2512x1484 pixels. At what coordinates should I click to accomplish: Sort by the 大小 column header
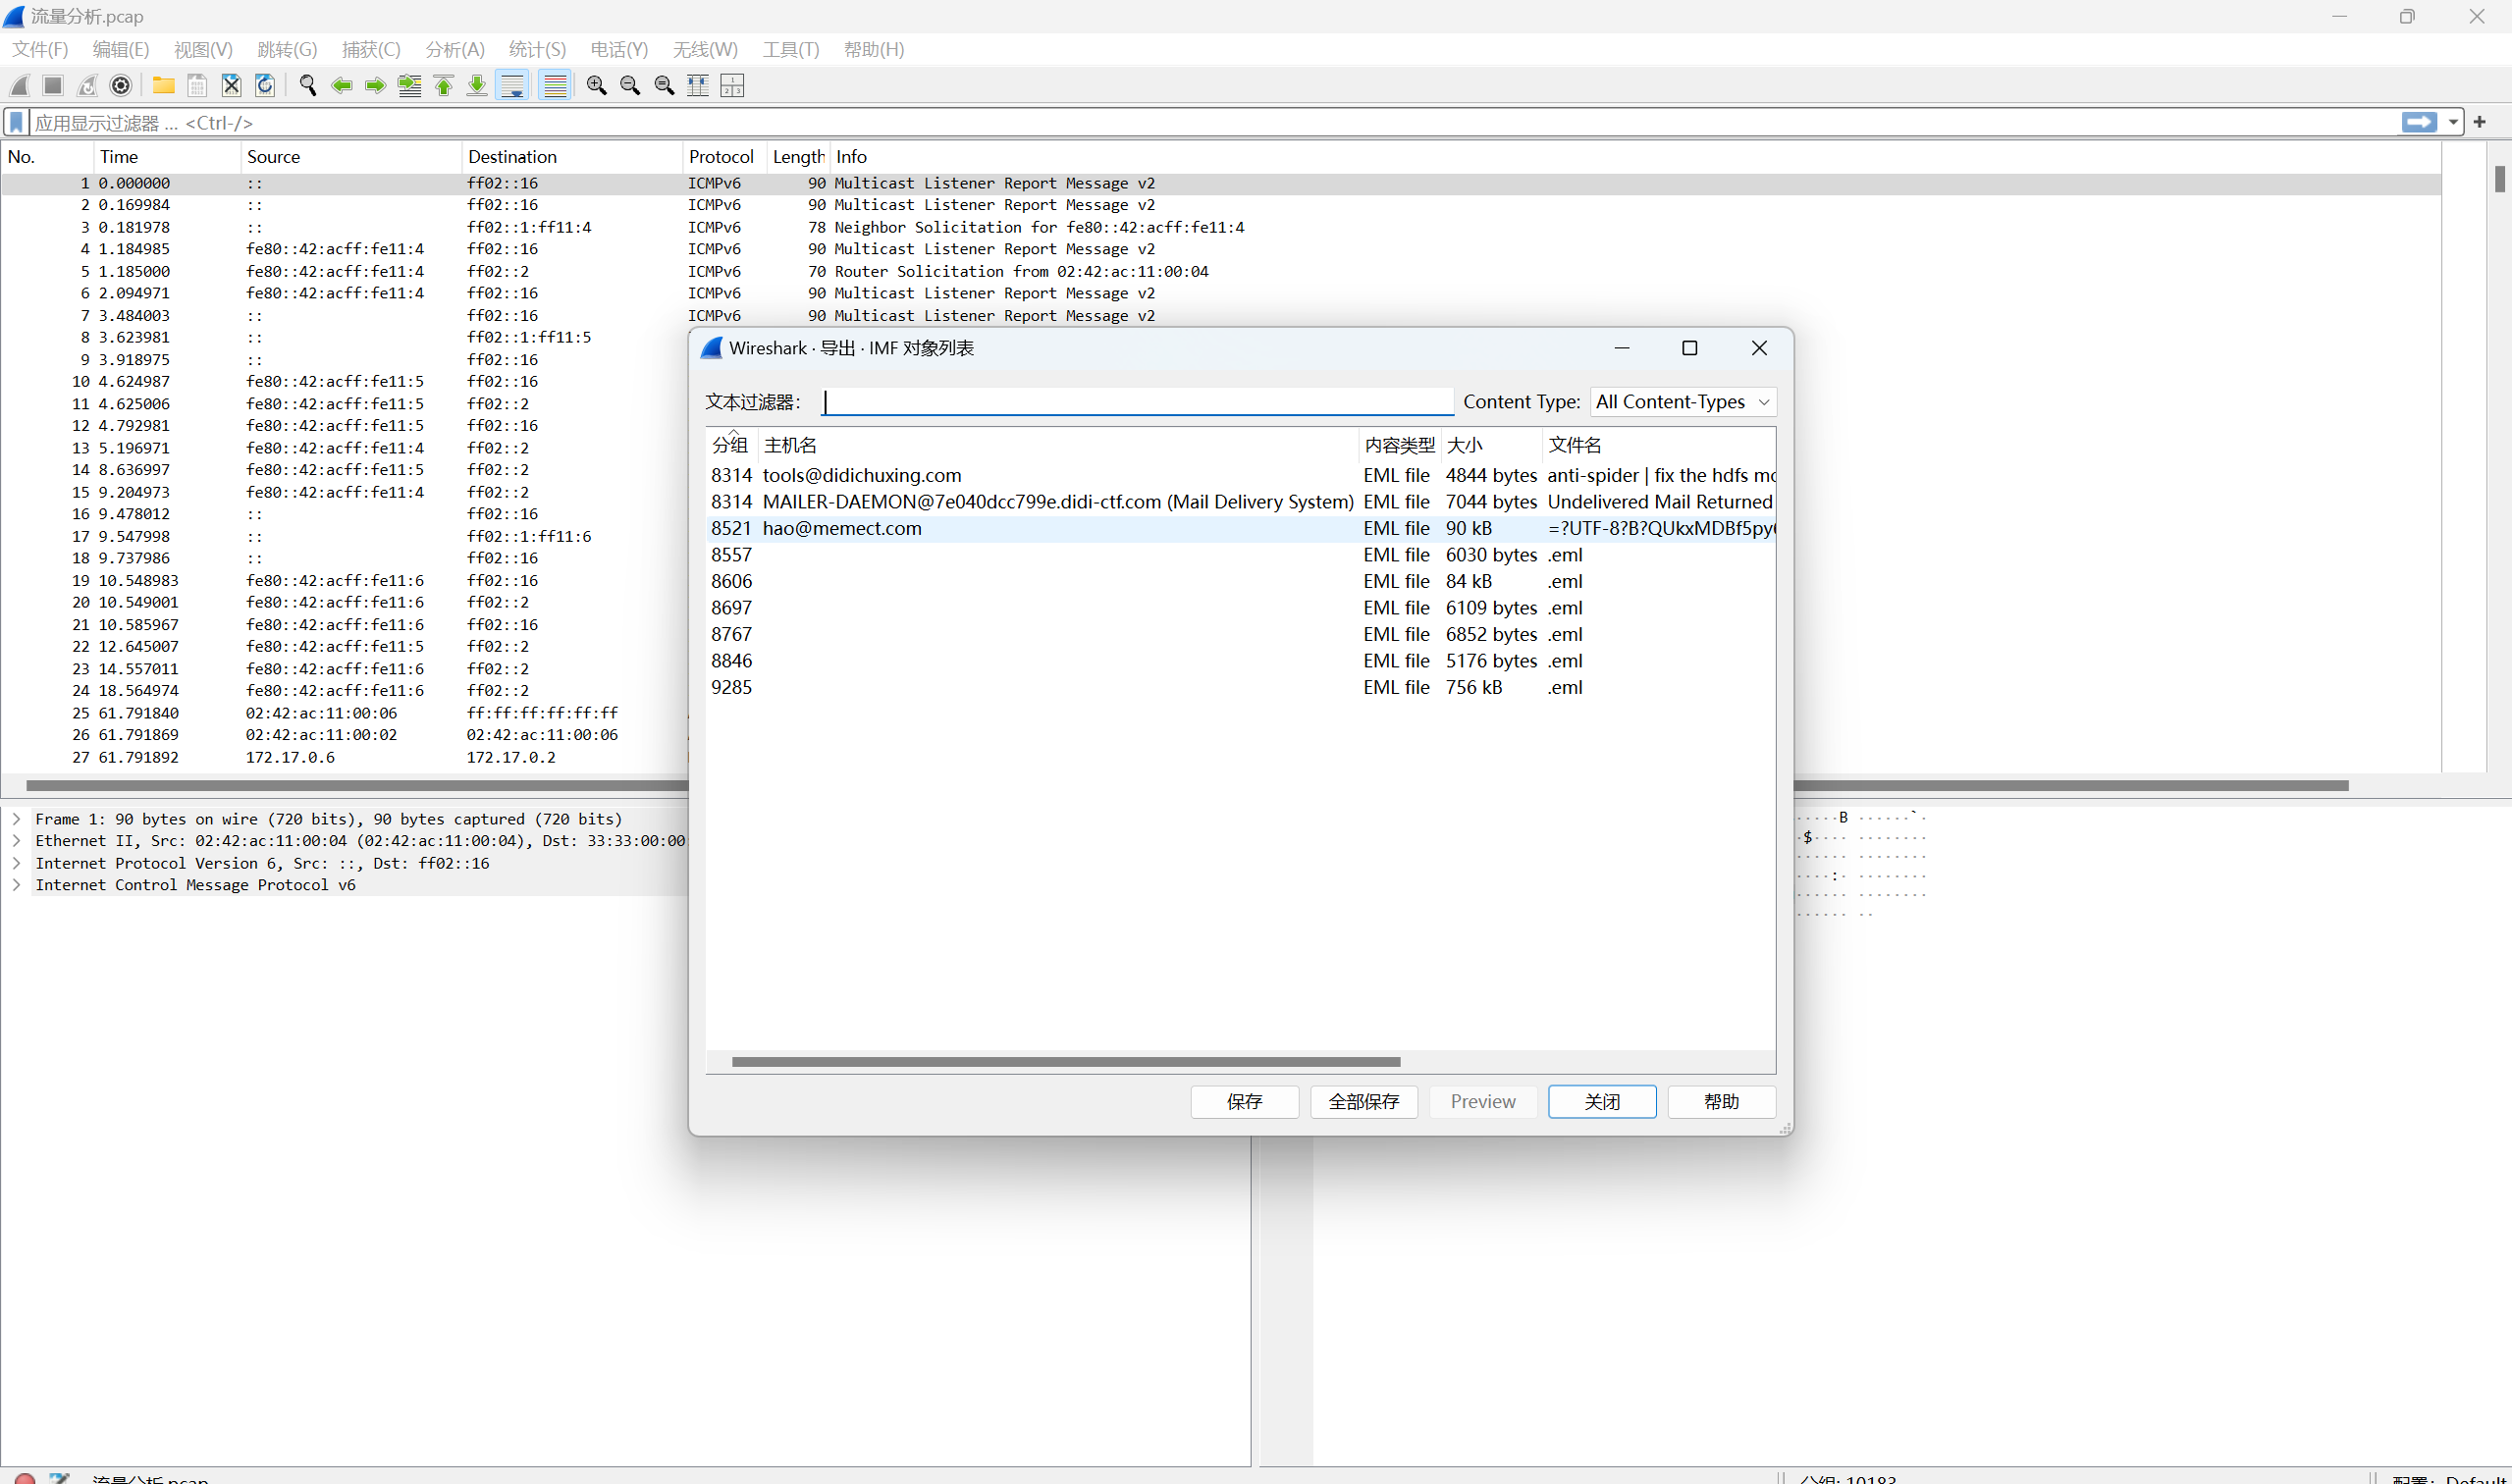1491,445
